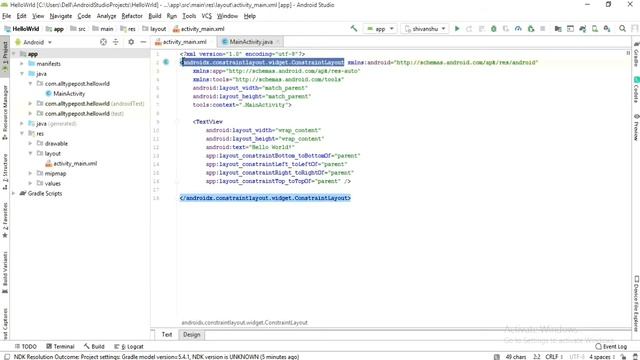This screenshot has width=640, height=360.
Task: Click the 4 spaces indent setting
Action: 602,357
